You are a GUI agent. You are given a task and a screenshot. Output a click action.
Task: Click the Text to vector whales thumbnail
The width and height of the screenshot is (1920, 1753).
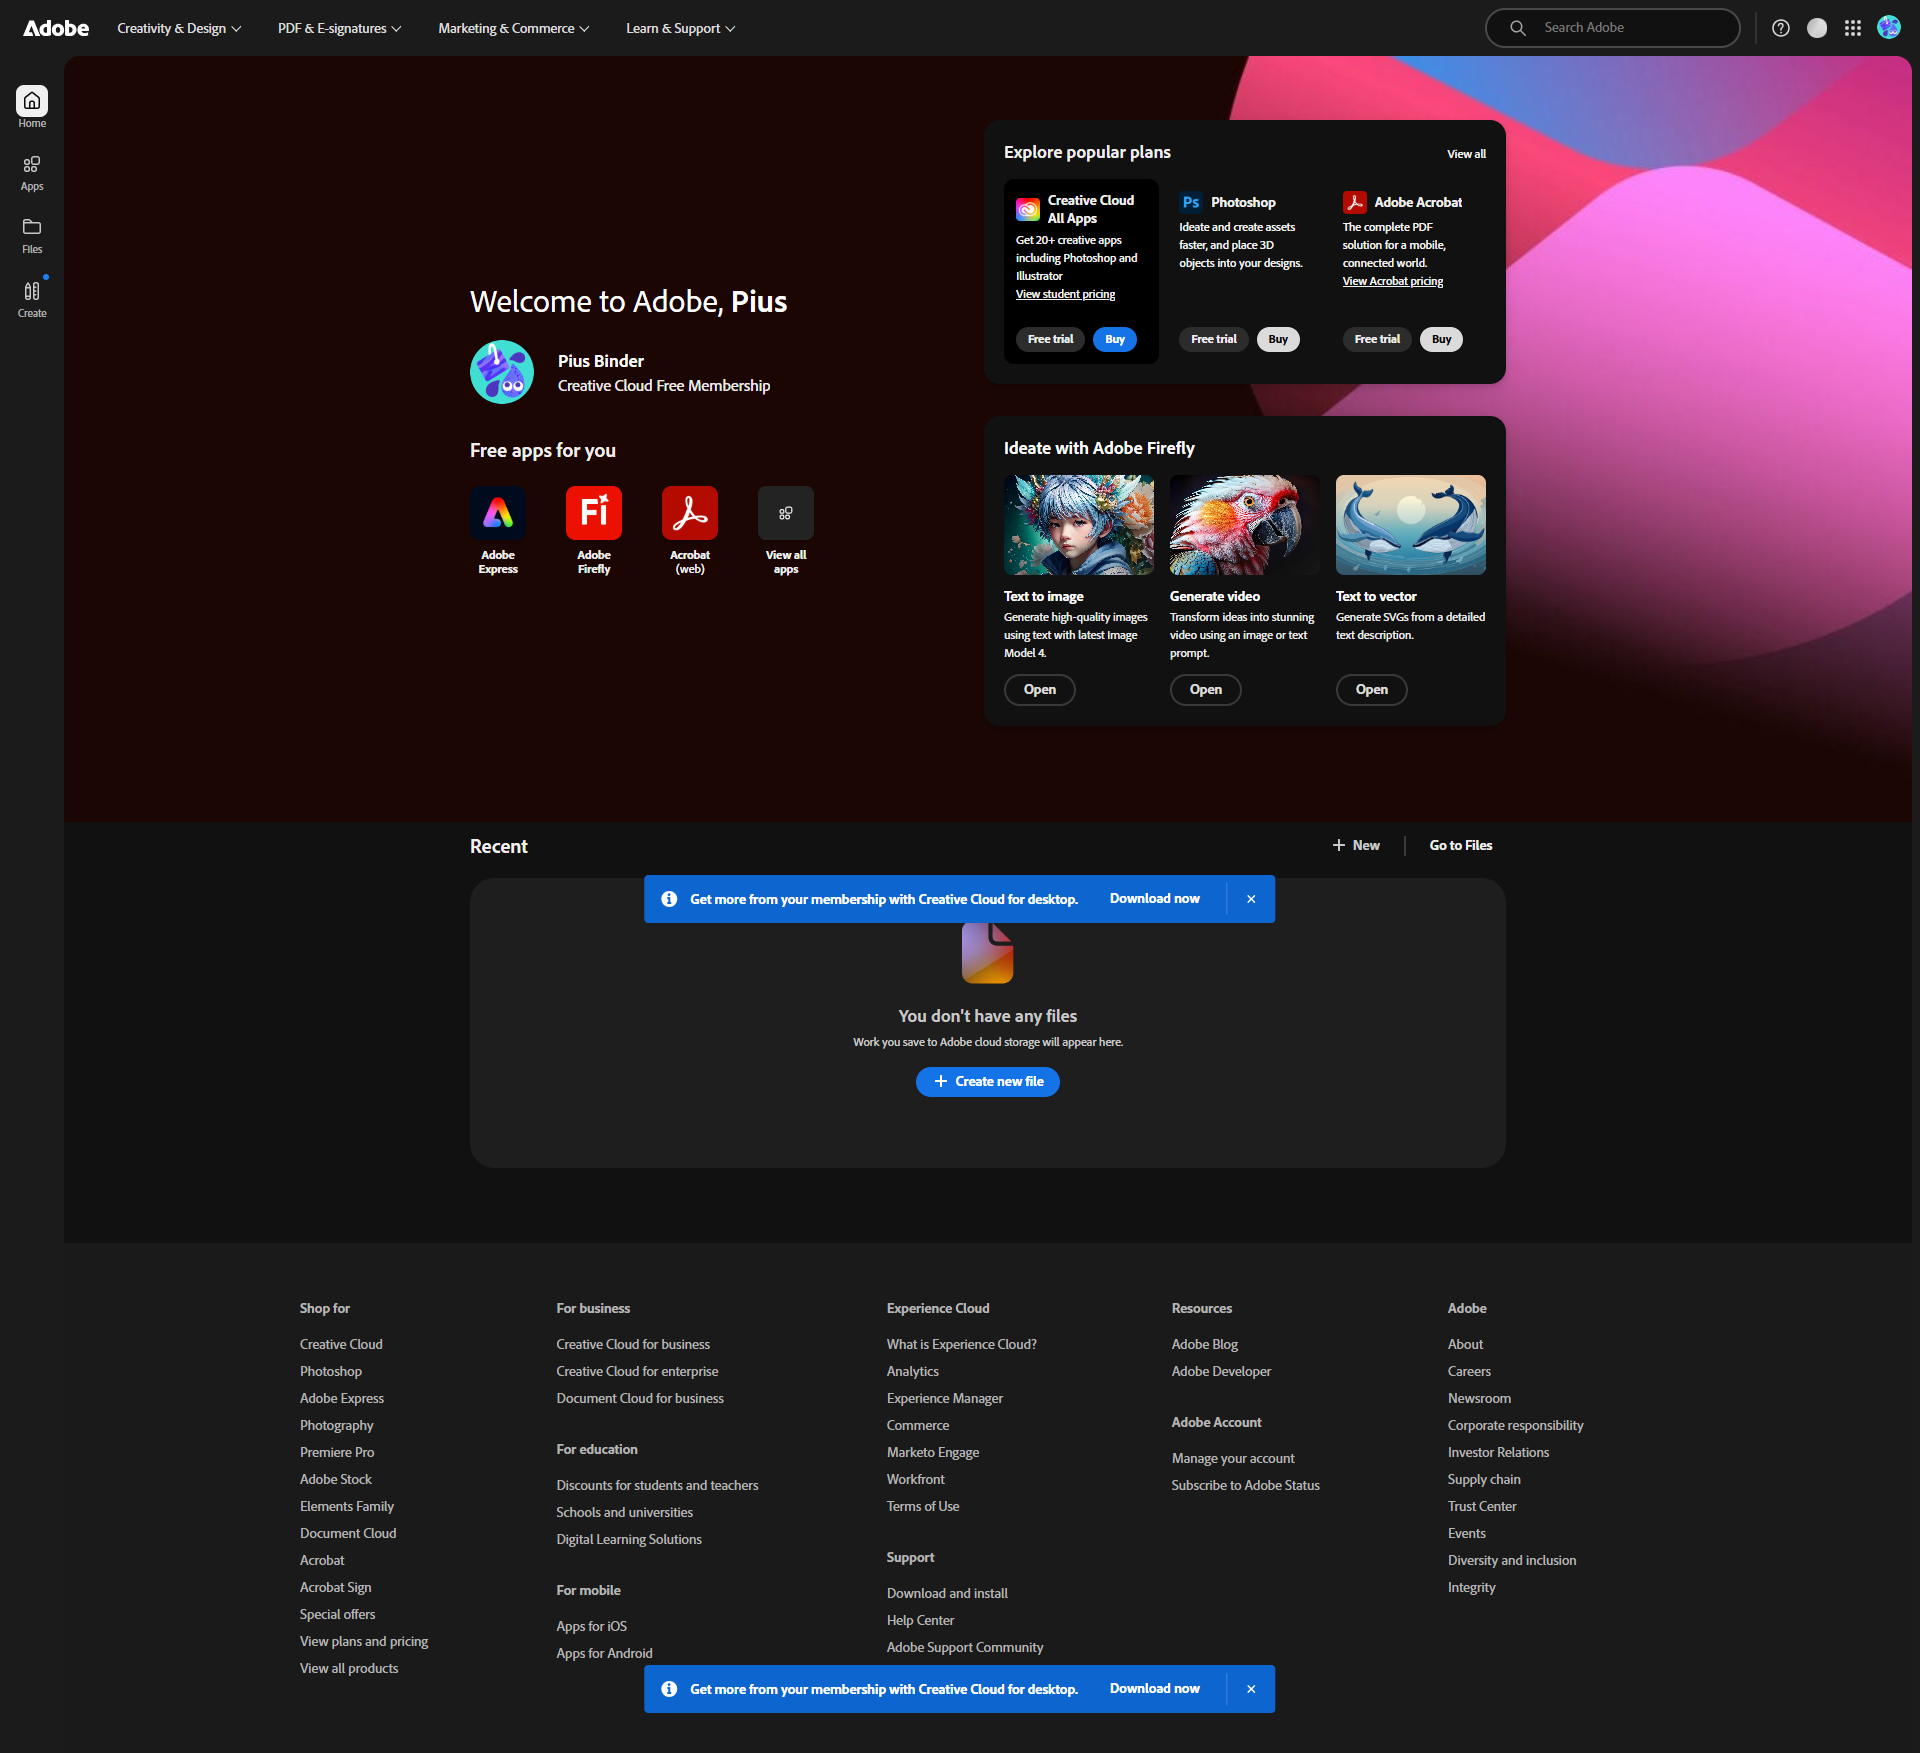click(1411, 525)
